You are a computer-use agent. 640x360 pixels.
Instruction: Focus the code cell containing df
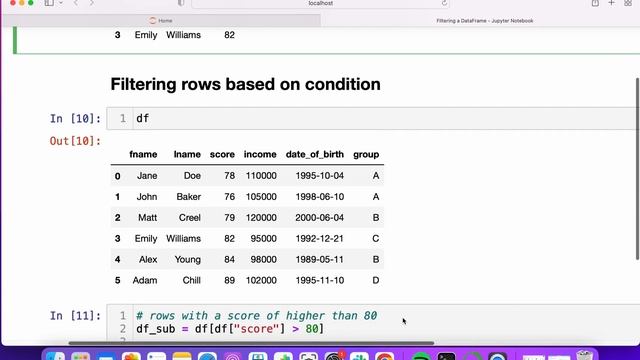[373, 118]
